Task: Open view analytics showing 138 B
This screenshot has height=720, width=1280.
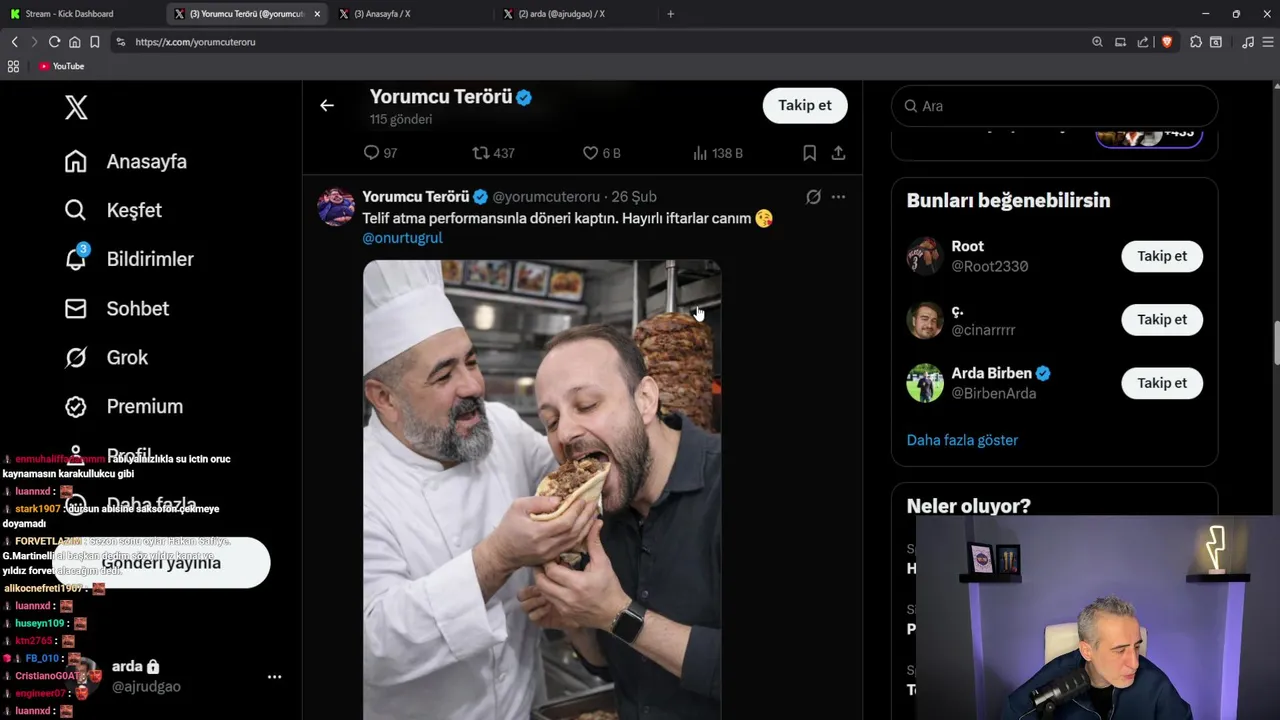Action: point(700,153)
